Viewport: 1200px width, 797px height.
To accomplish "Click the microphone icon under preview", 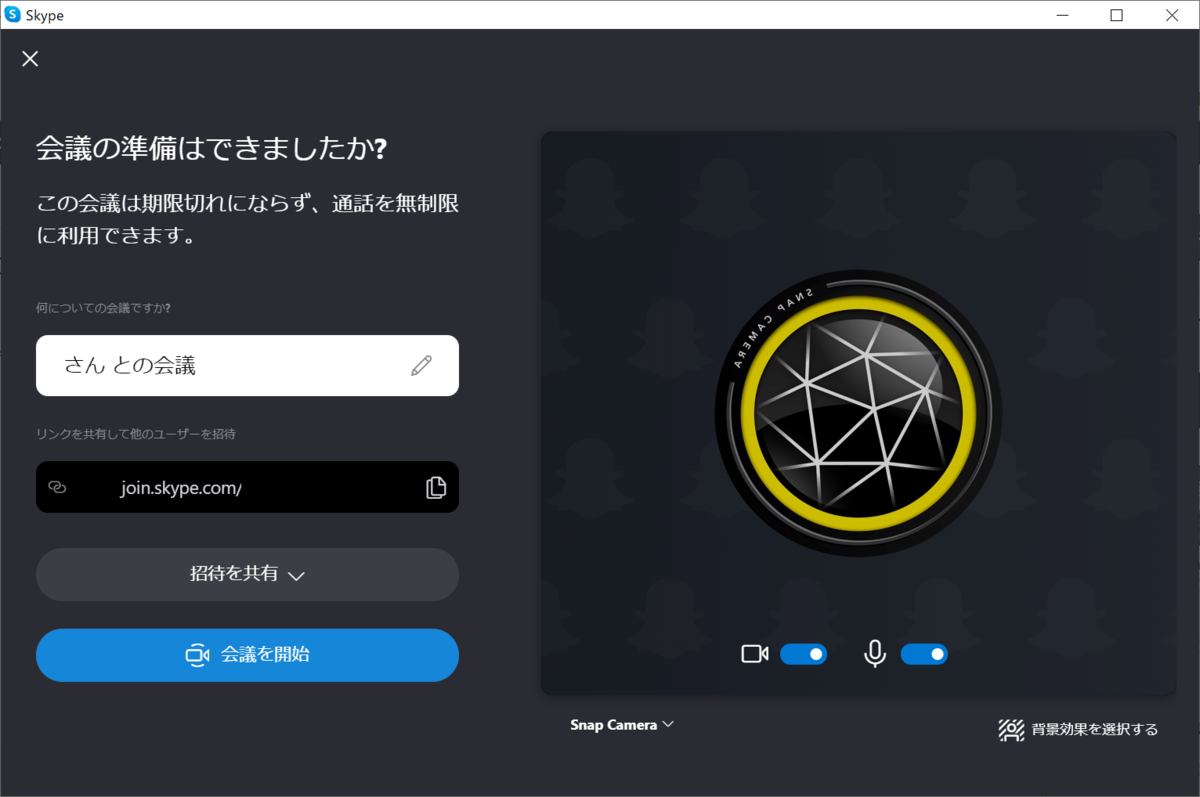I will click(x=875, y=654).
